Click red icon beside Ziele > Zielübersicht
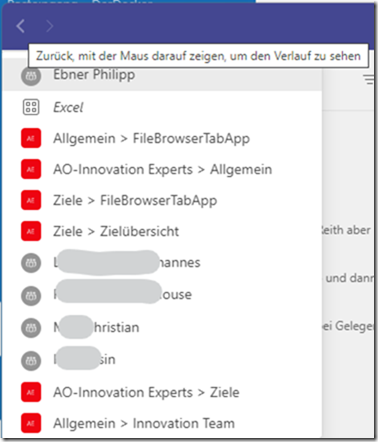378x442 pixels. (31, 231)
